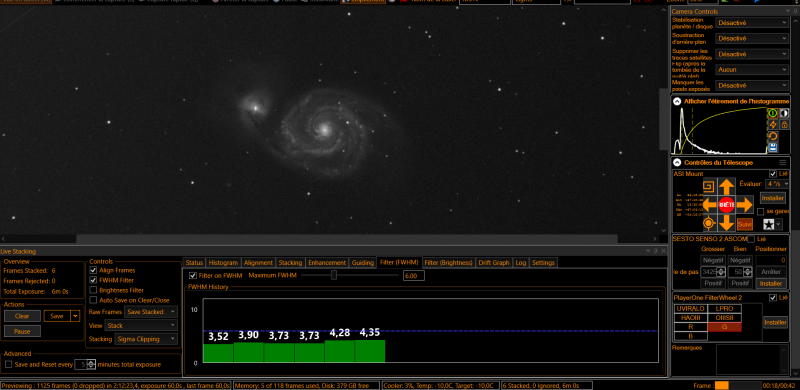Click focuser Arrêter button

[x=770, y=272]
